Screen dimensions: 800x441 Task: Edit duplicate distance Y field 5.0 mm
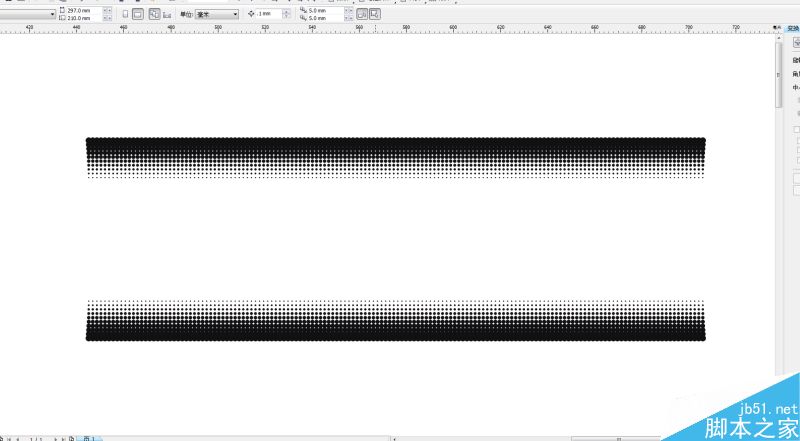click(326, 18)
